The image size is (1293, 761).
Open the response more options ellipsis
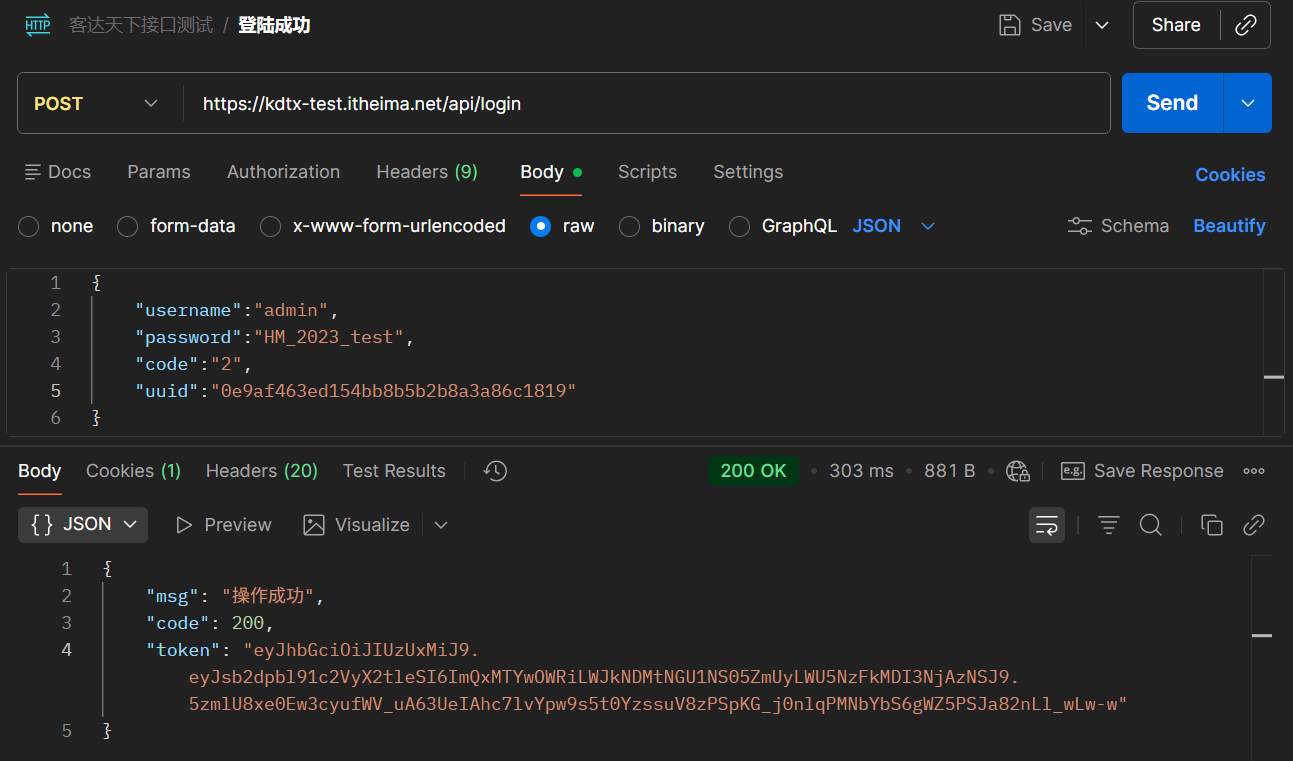point(1254,471)
